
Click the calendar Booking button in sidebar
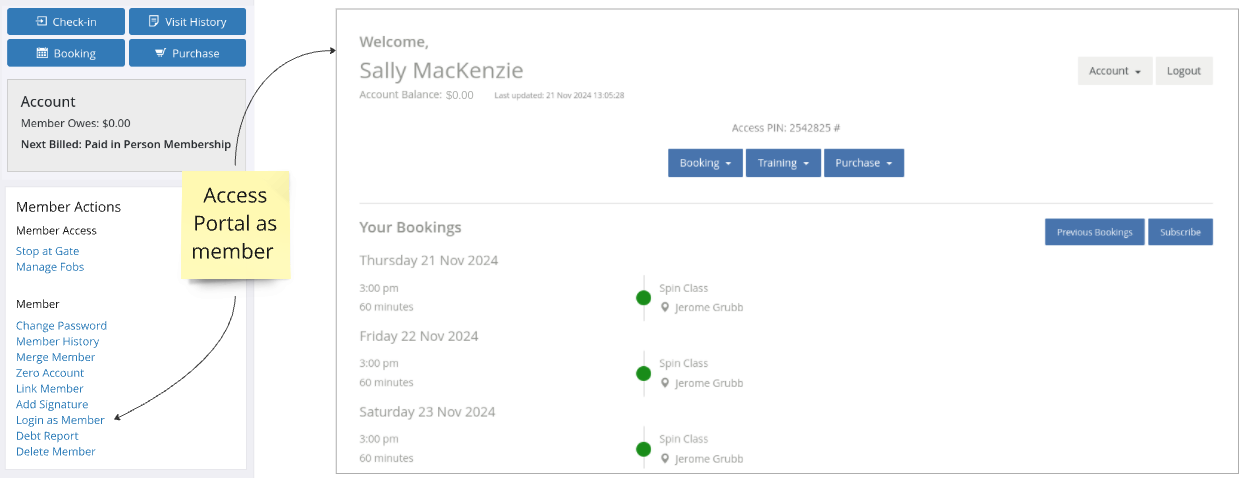click(66, 53)
